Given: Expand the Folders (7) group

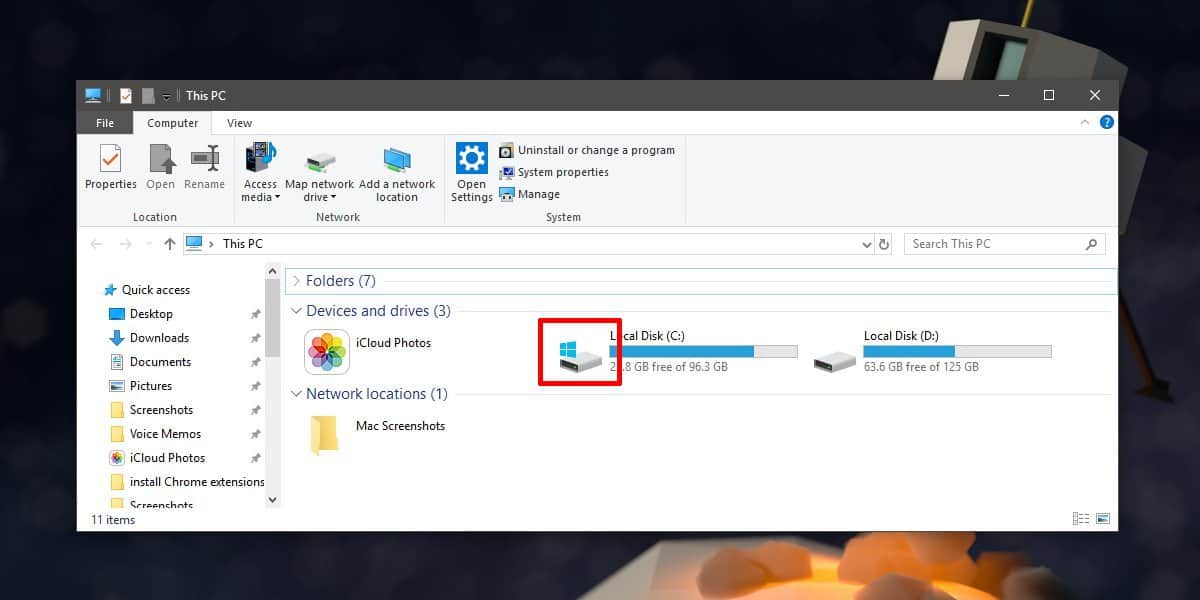Looking at the screenshot, I should coord(296,281).
